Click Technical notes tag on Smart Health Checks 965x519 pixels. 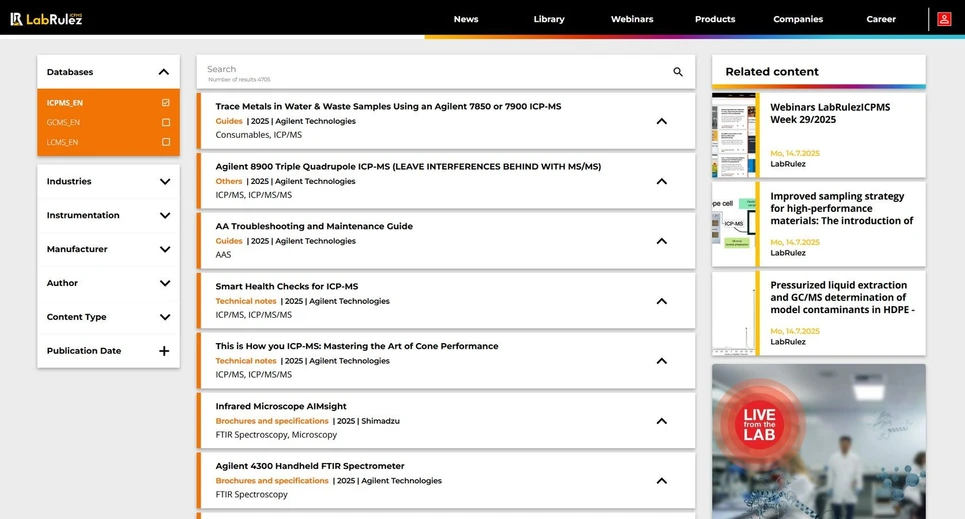pos(246,301)
